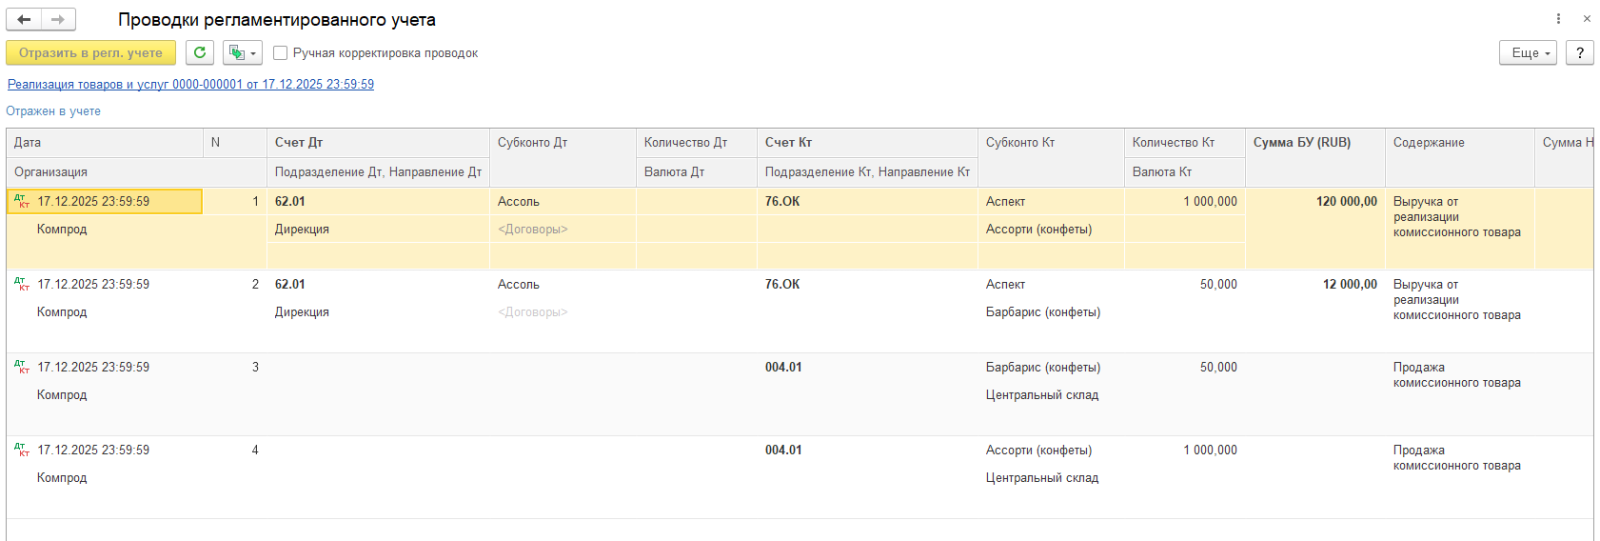Open the Еще dropdown menu
Image resolution: width=1600 pixels, height=541 pixels.
pos(1527,53)
